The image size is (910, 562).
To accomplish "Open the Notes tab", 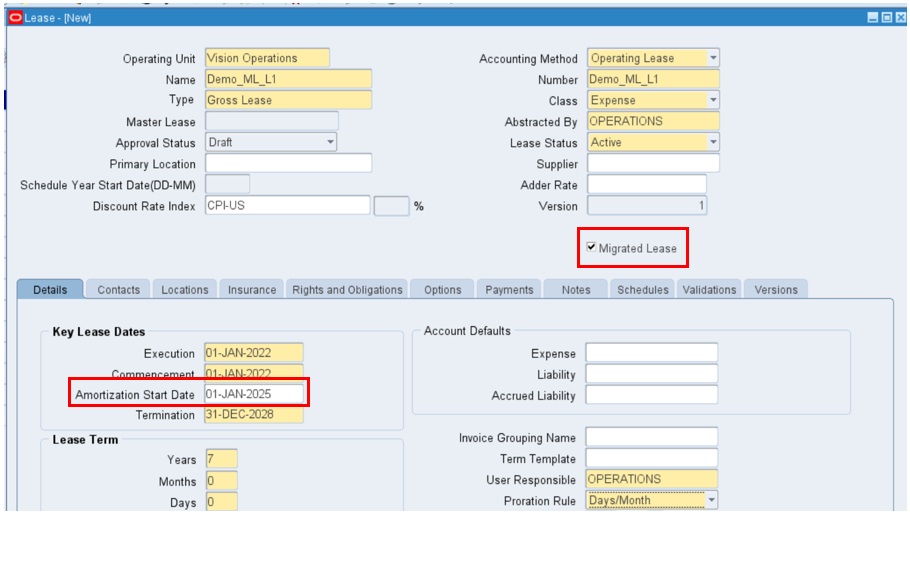I will [x=576, y=290].
